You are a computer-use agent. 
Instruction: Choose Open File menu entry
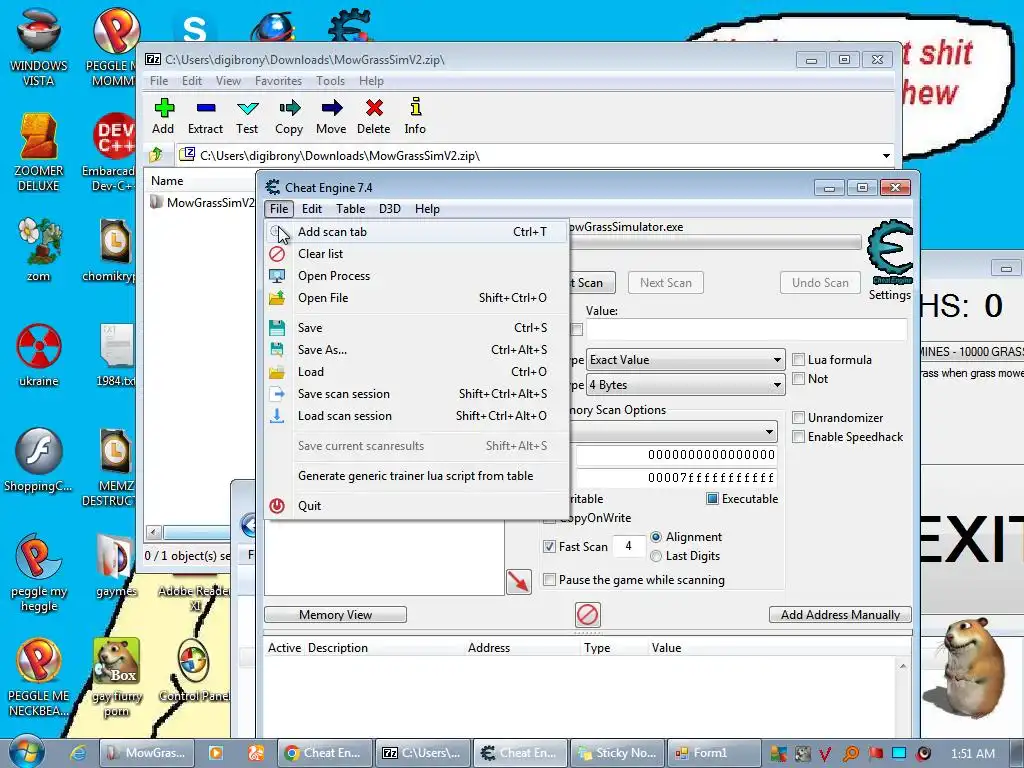click(x=416, y=298)
